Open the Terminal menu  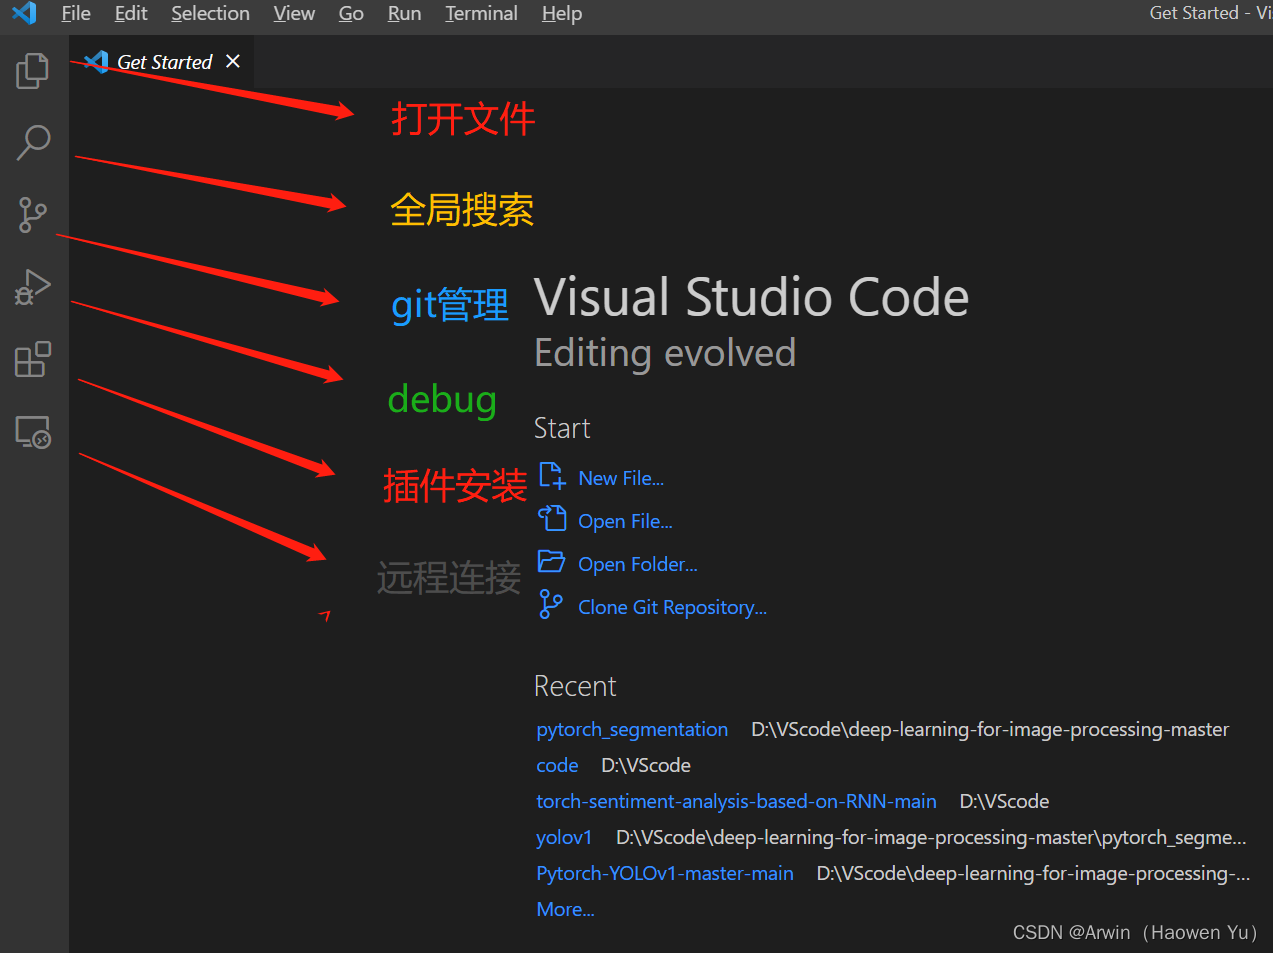[x=481, y=13]
